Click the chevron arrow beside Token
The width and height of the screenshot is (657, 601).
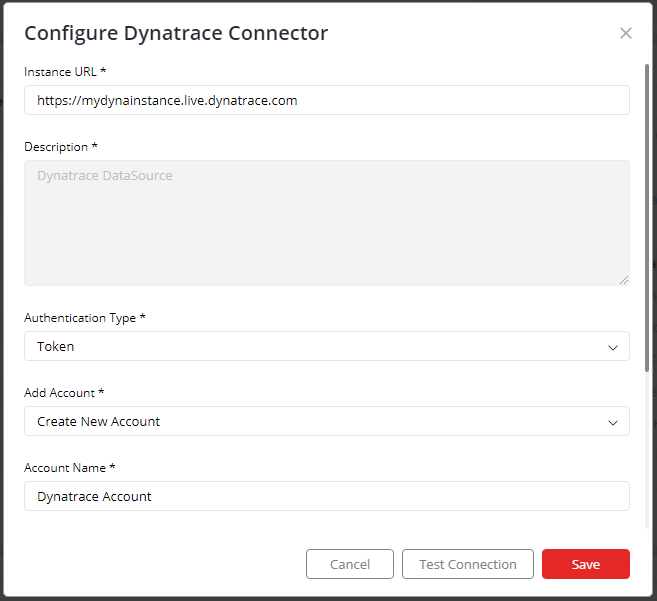tap(613, 347)
